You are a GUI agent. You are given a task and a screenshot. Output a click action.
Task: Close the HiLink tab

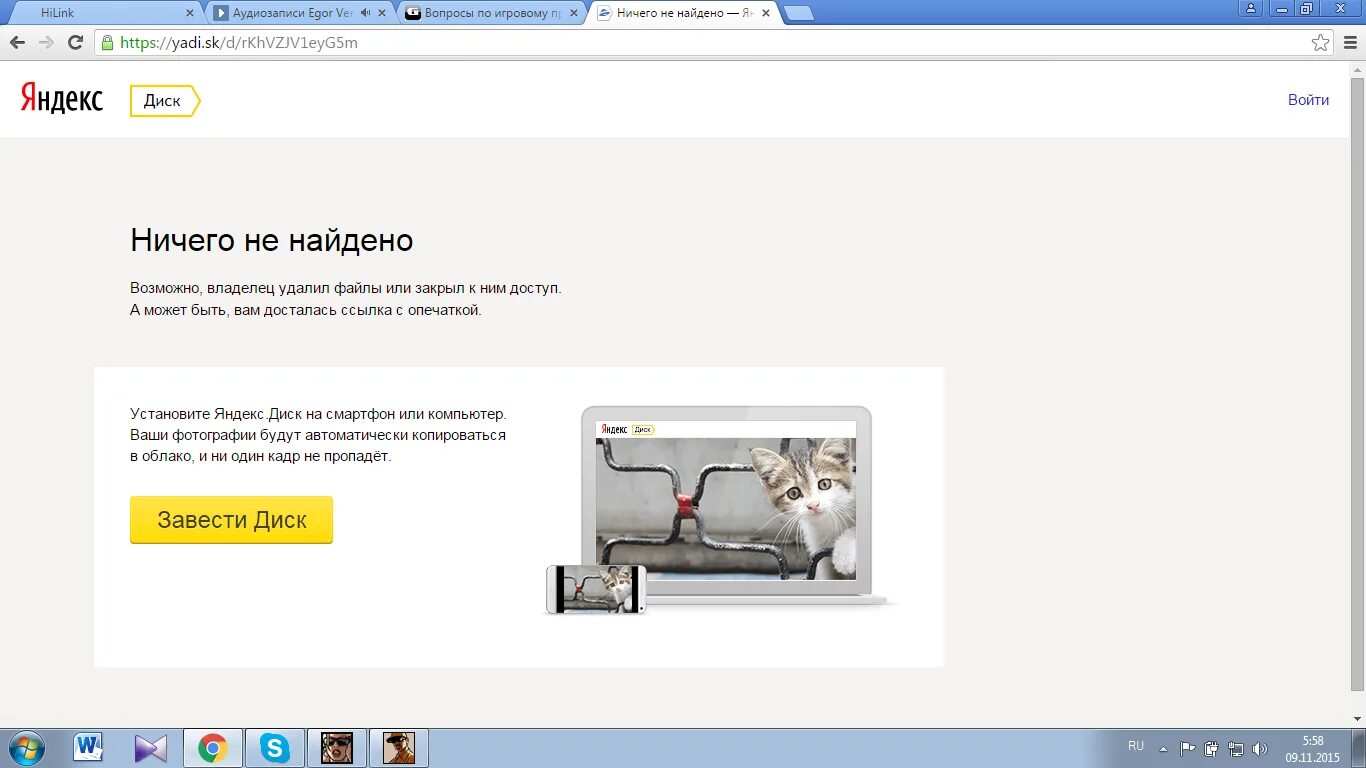pyautogui.click(x=190, y=13)
